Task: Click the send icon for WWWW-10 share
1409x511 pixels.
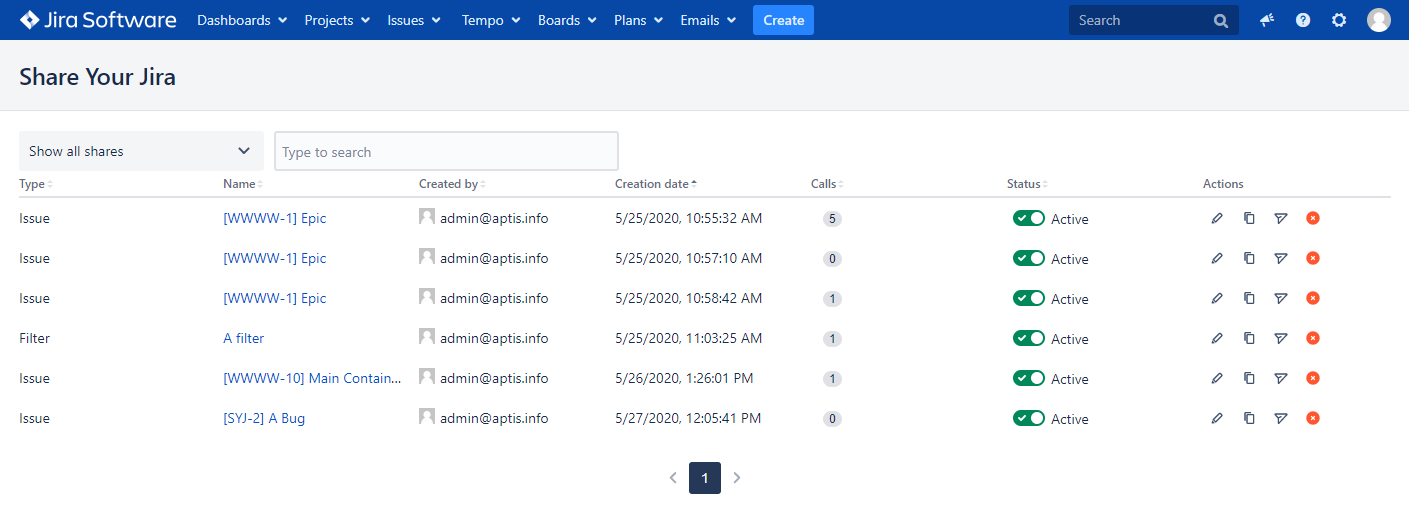Action: click(x=1281, y=378)
